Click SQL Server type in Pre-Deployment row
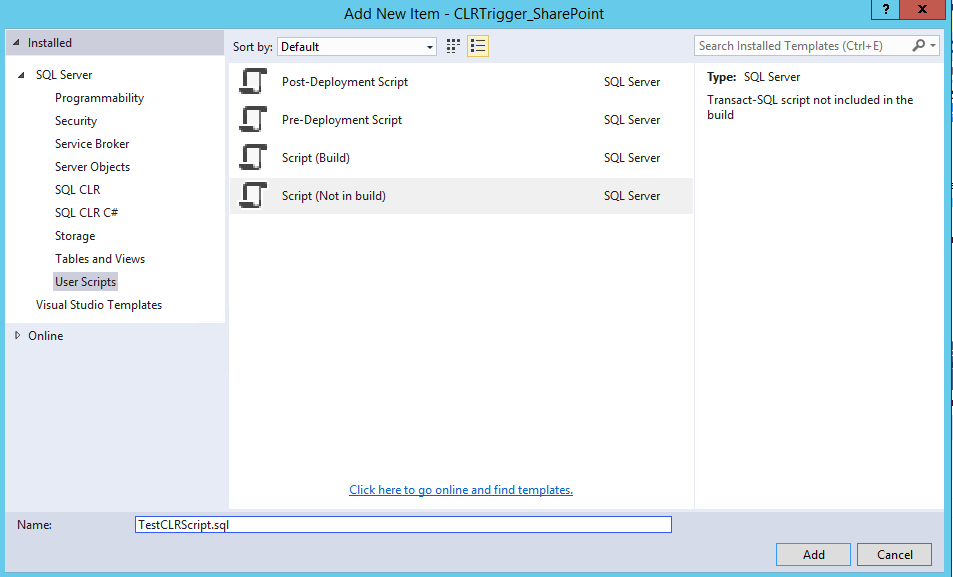Viewport: 953px width, 577px height. [631, 120]
